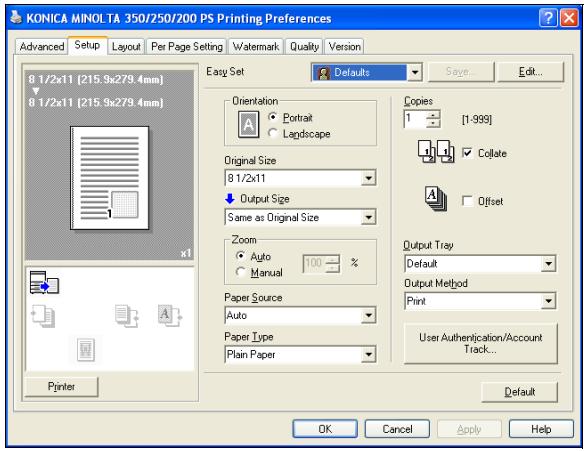Switch to the Layout tab
This screenshot has height=451, width=584.
(126, 47)
